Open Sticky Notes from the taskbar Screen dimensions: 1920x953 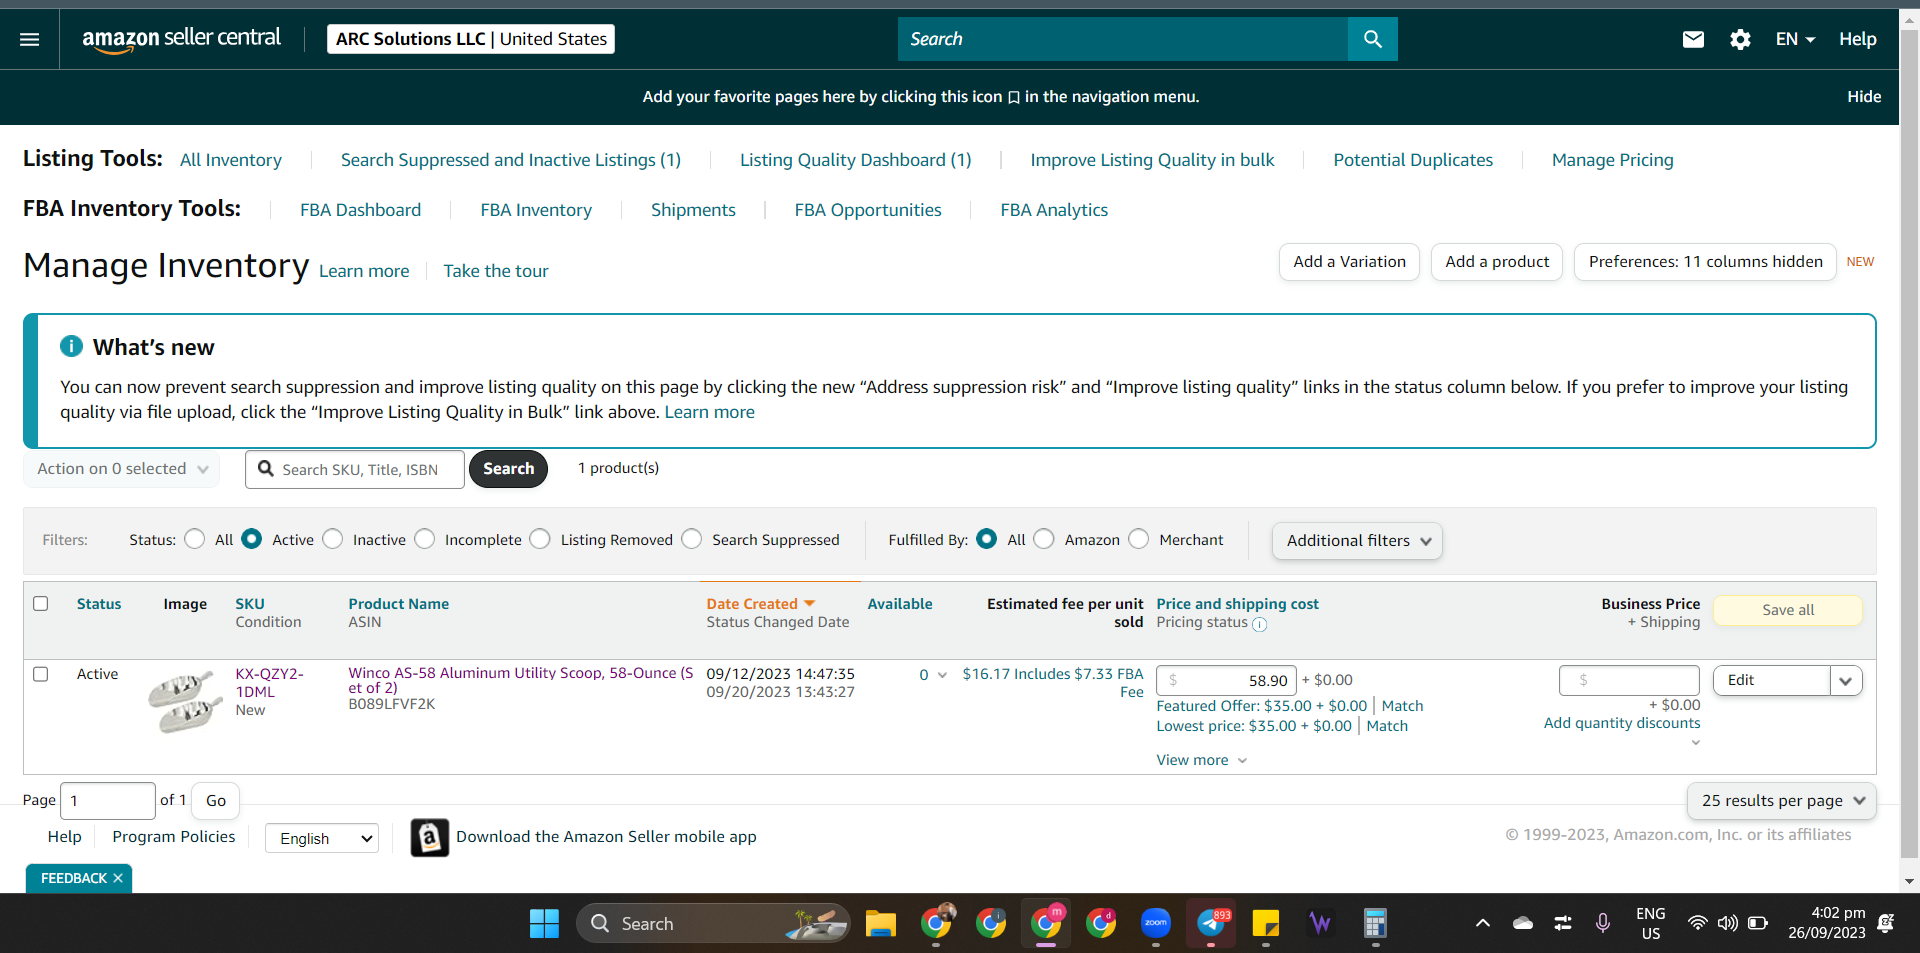click(x=1266, y=923)
